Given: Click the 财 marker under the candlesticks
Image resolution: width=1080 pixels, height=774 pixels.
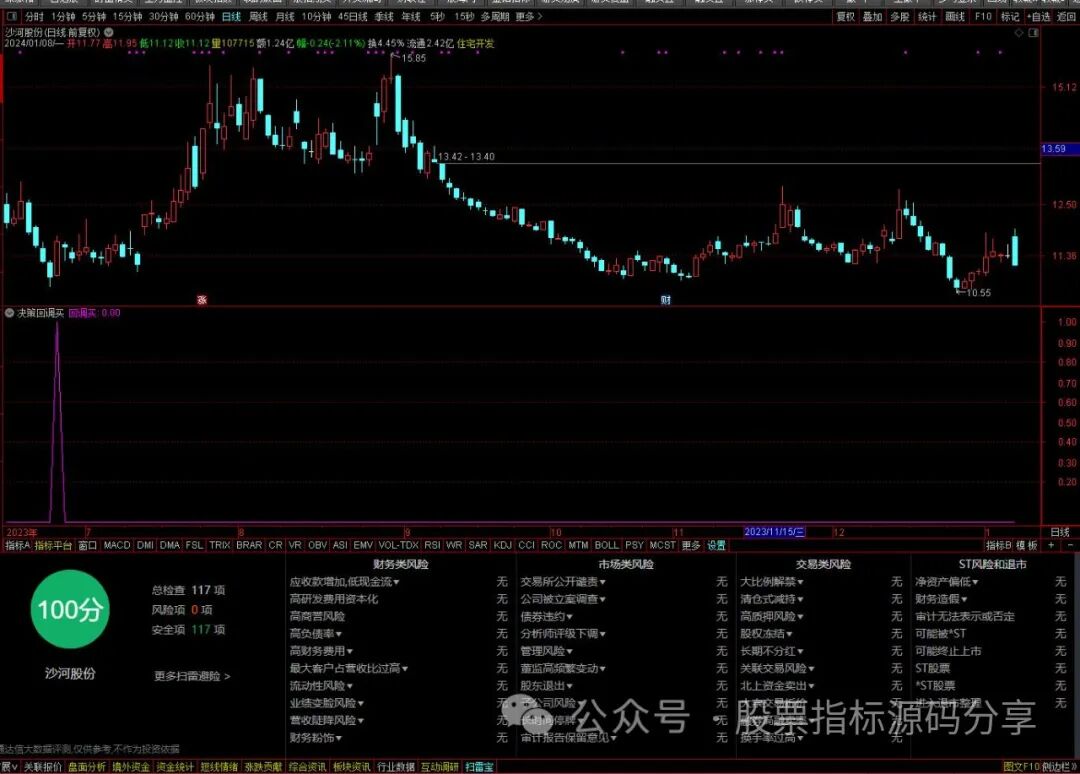Looking at the screenshot, I should 665,300.
